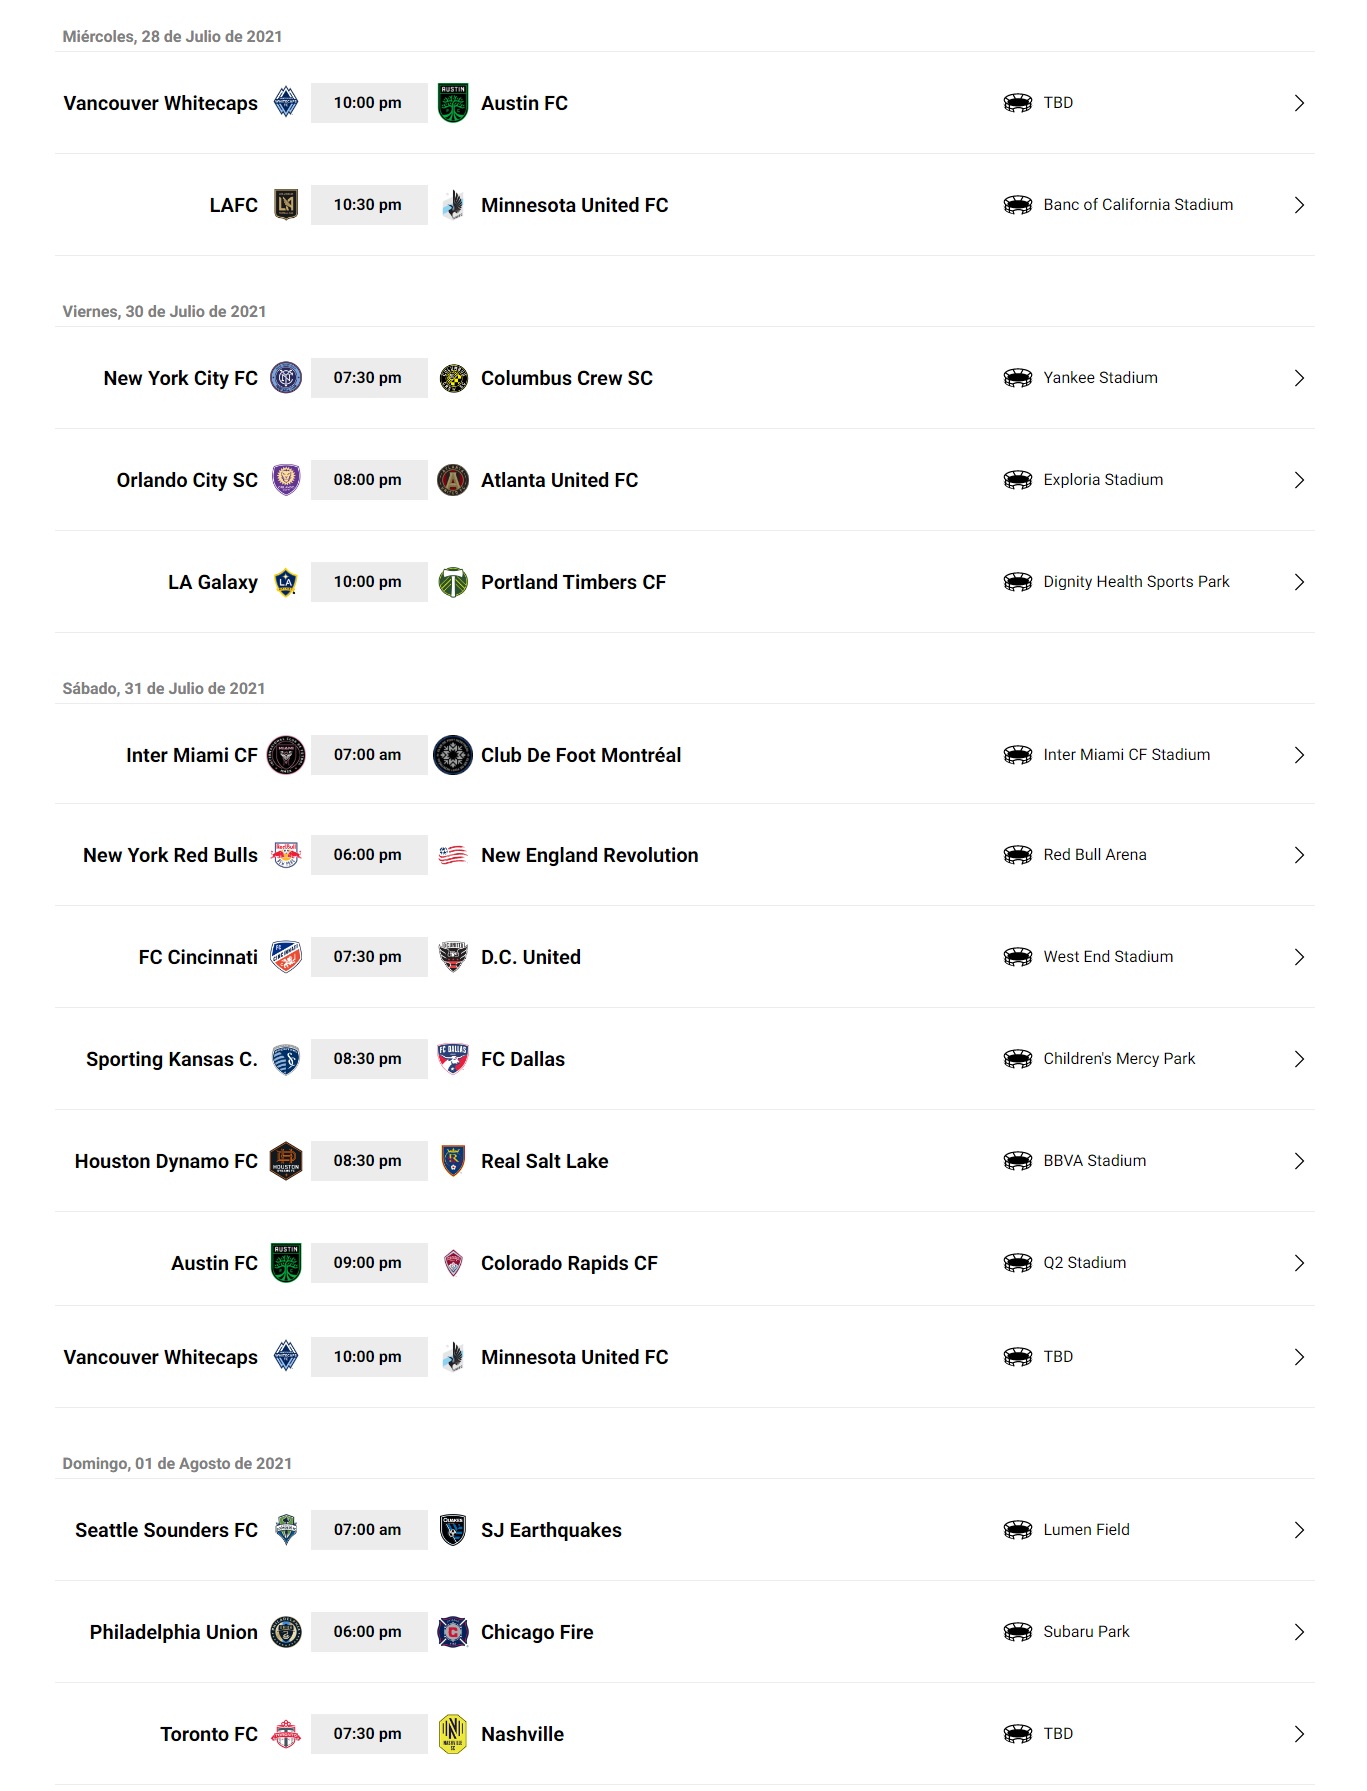1367x1791 pixels.
Task: Select the Colorado Rapids CF team name
Action: pyautogui.click(x=569, y=1263)
